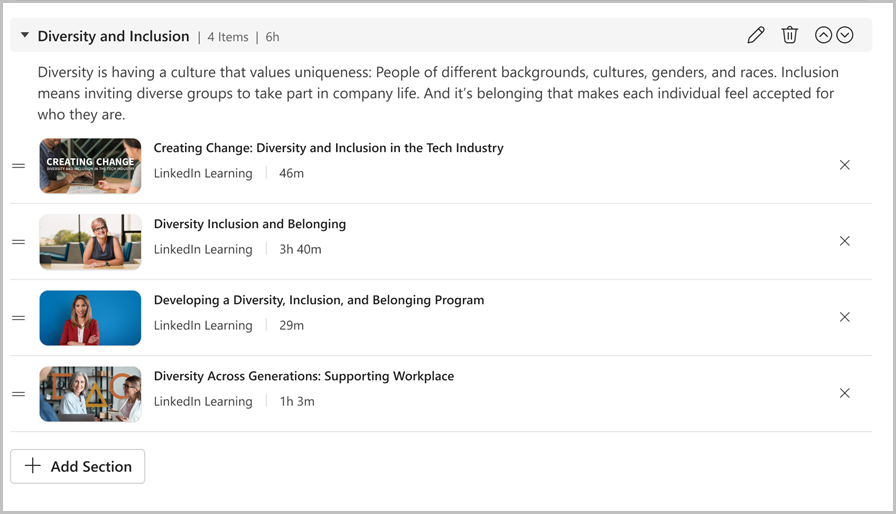Open title Creating Change: Diversity and Inclusion in Tech

(329, 148)
